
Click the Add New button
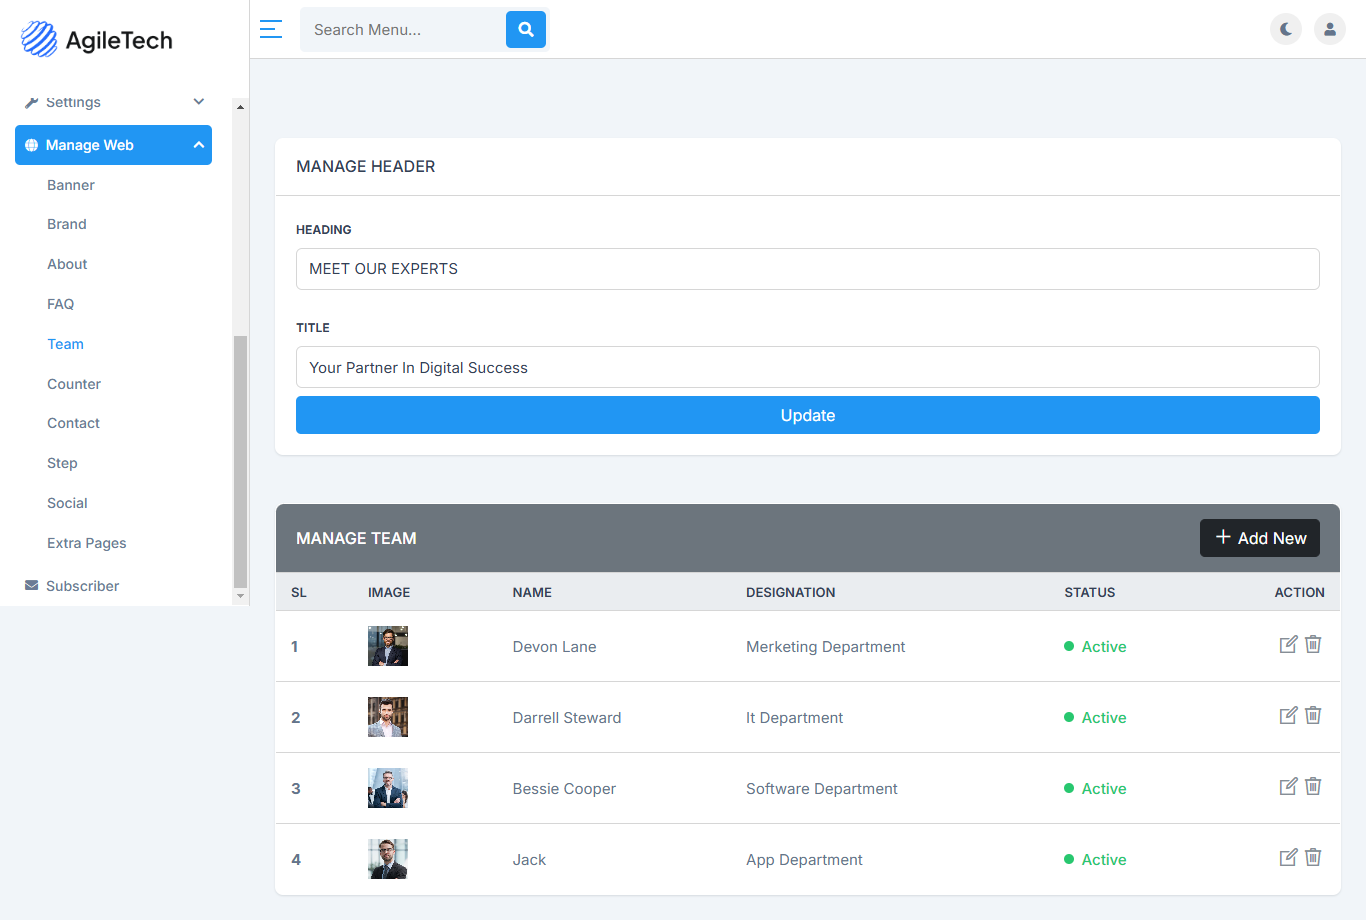(1260, 538)
